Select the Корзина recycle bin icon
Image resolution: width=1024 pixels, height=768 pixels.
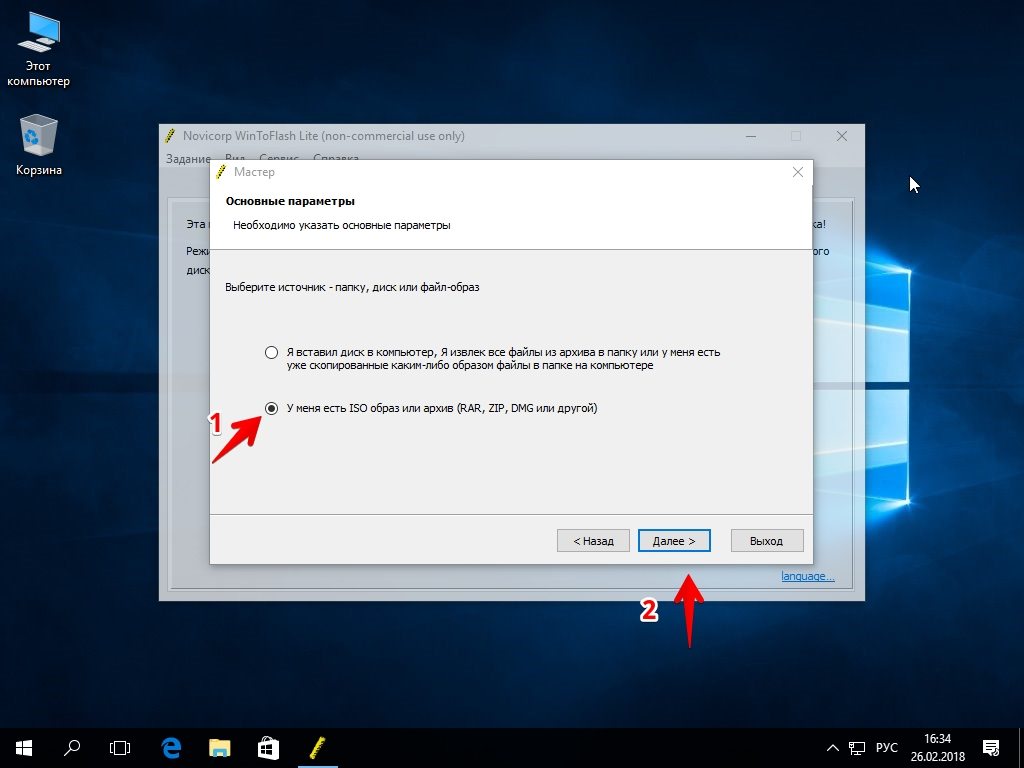(39, 145)
